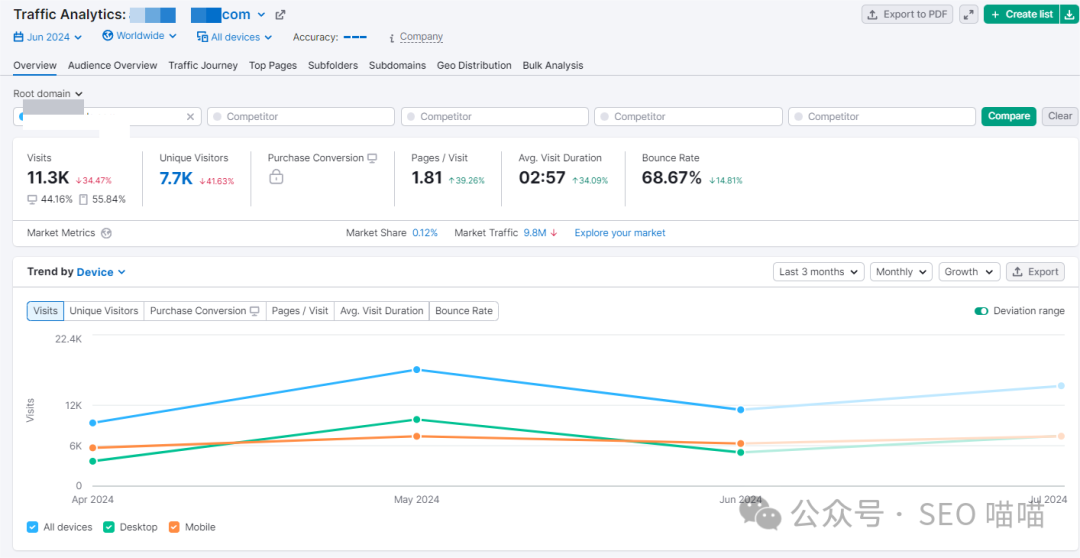Click the May 2024 All devices data point
Screen dimensions: 1080x558
(x=417, y=370)
